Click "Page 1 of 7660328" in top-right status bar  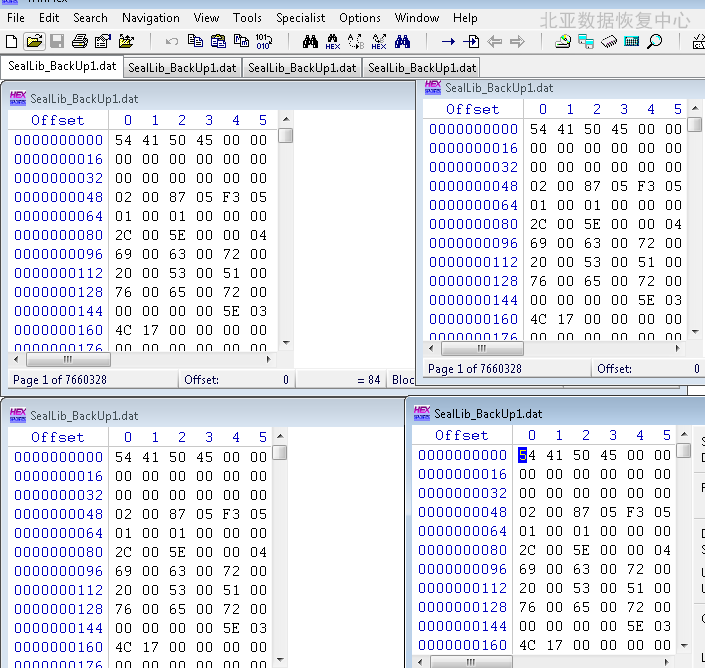[x=475, y=369]
